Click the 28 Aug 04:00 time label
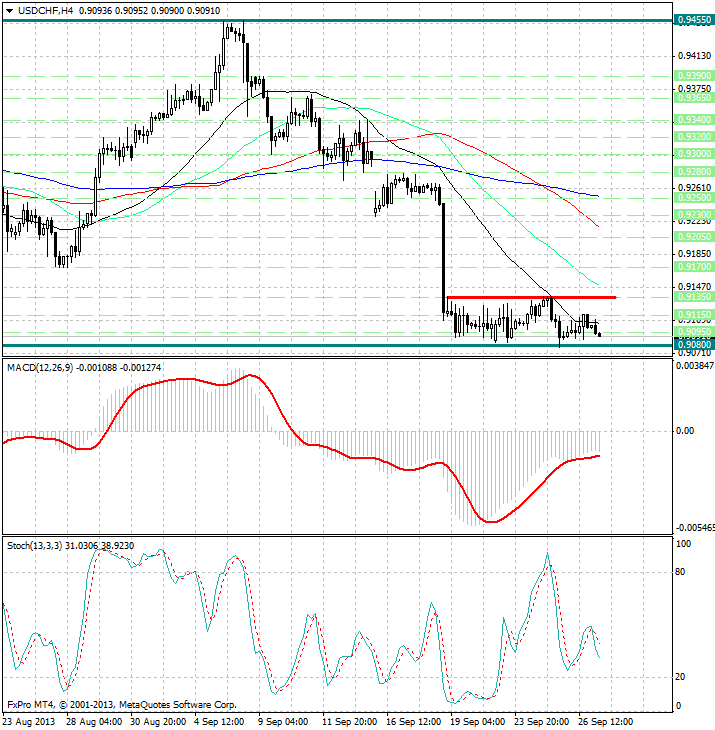The height and width of the screenshot is (730, 715). pos(94,722)
